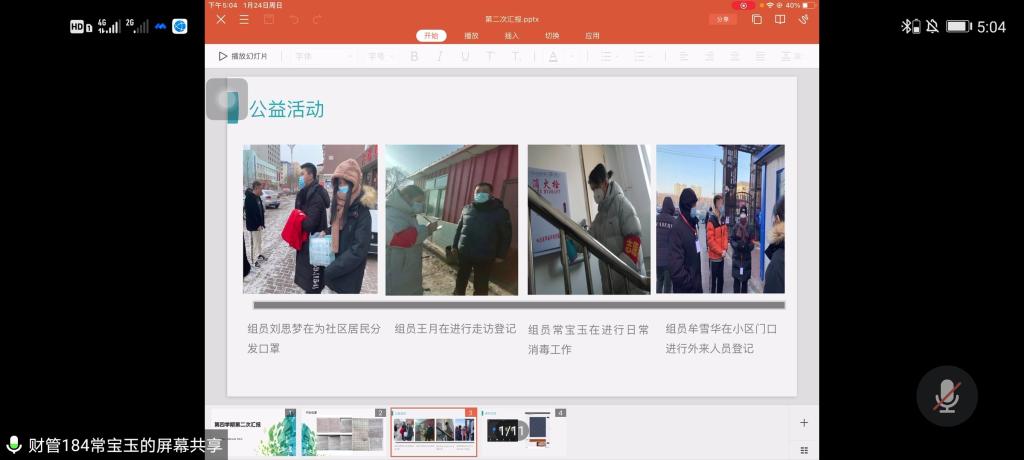
Task: Open the bullet list dropdown
Action: (610, 57)
